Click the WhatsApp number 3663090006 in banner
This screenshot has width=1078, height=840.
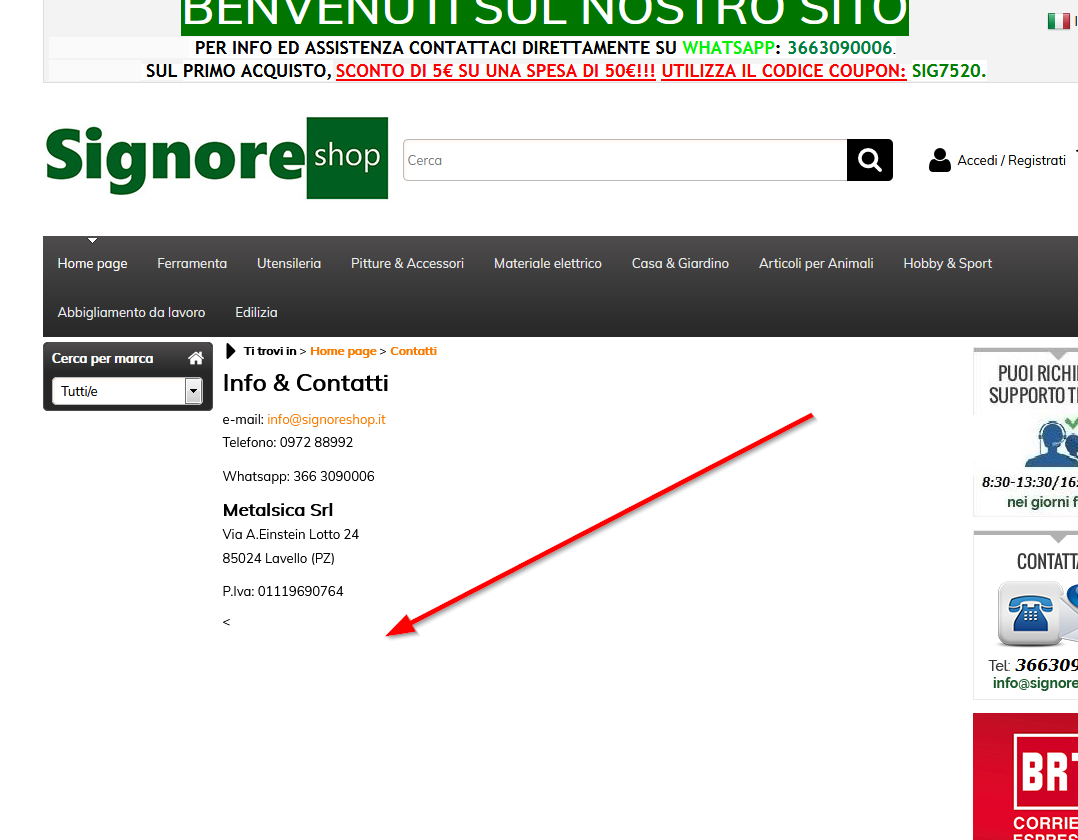[x=839, y=48]
